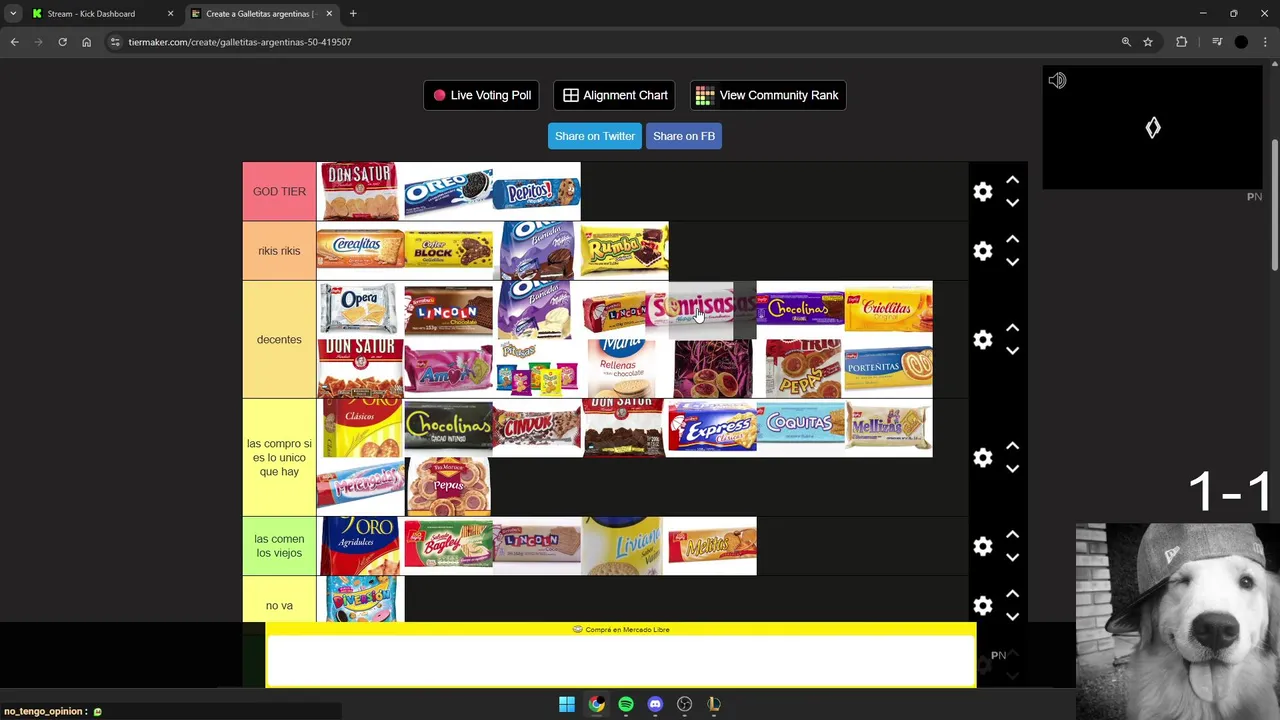Open browser three-dot menu

coord(1264,42)
